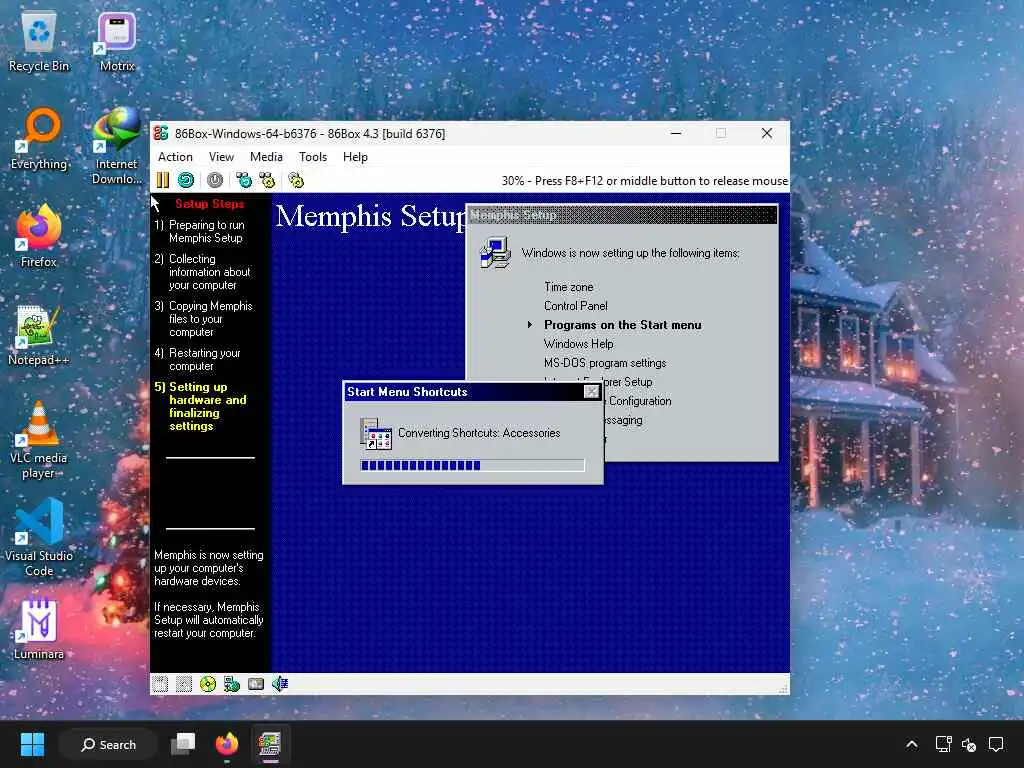Viewport: 1024px width, 768px height.
Task: Click the computer icon in Memphis Setup dialog
Action: pyautogui.click(x=495, y=253)
